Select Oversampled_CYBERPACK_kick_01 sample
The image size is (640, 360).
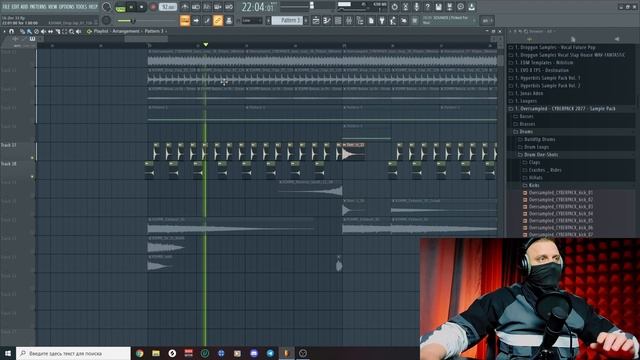[560, 193]
